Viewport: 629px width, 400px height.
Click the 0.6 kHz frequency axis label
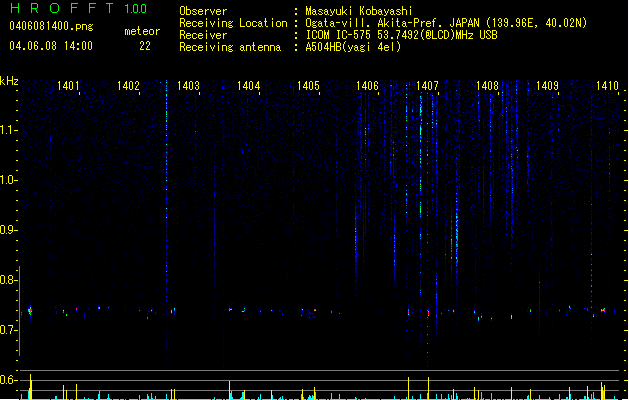click(8, 380)
